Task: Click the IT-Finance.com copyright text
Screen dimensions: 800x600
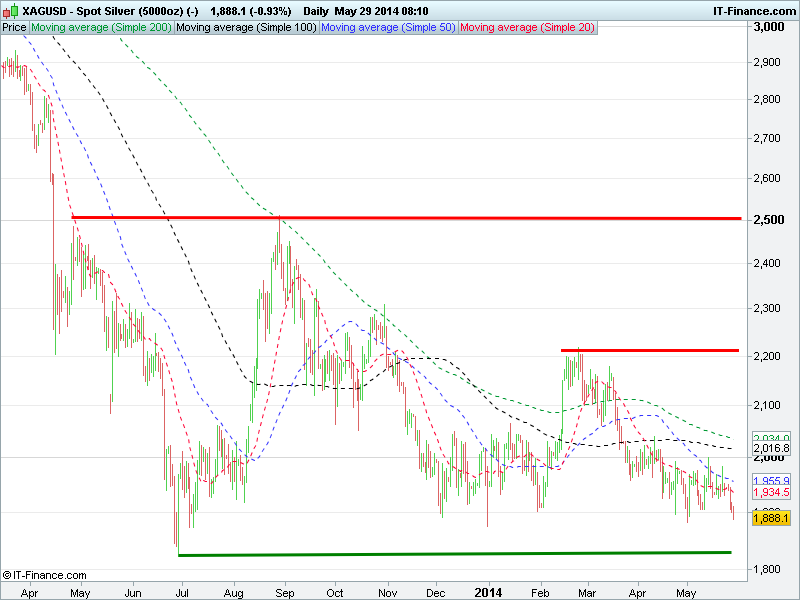Action: [x=45, y=575]
